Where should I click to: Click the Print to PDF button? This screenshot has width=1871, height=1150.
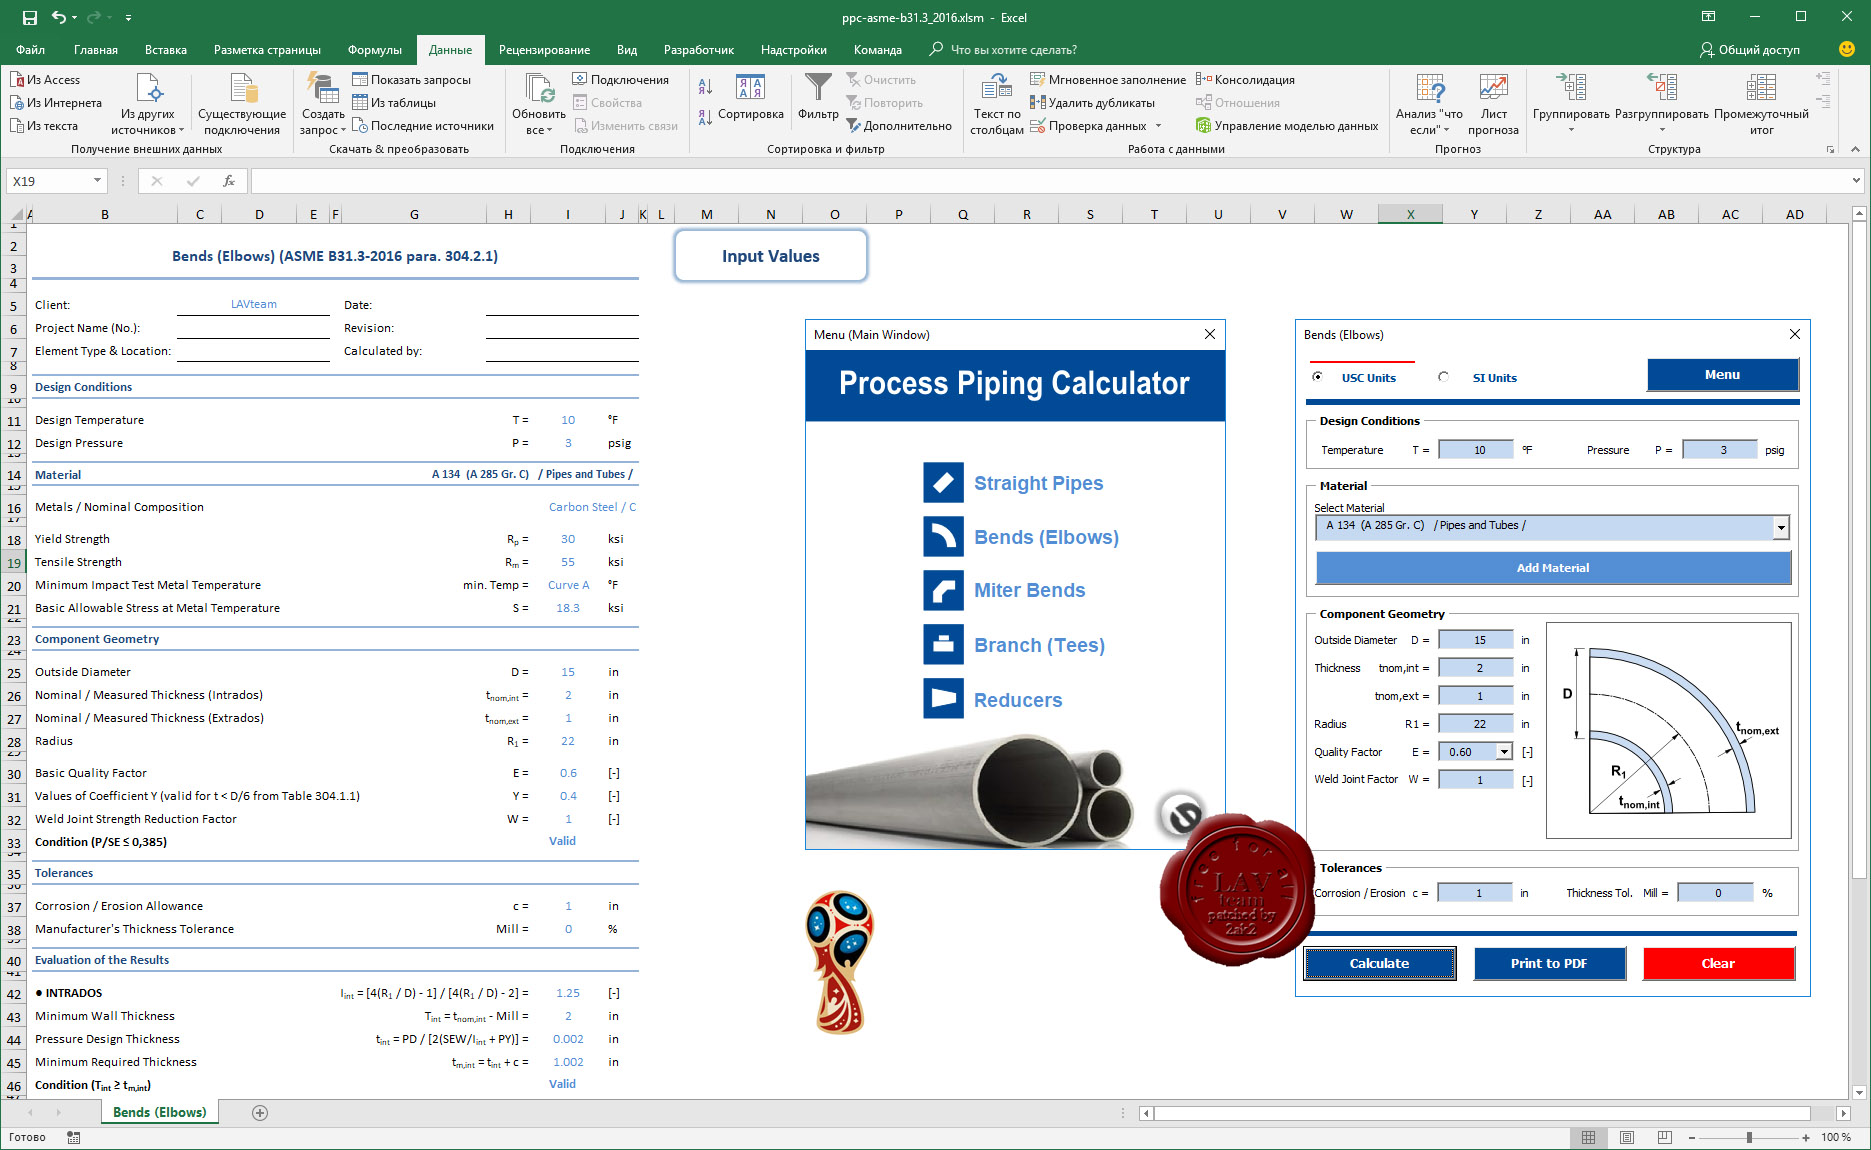1549,963
